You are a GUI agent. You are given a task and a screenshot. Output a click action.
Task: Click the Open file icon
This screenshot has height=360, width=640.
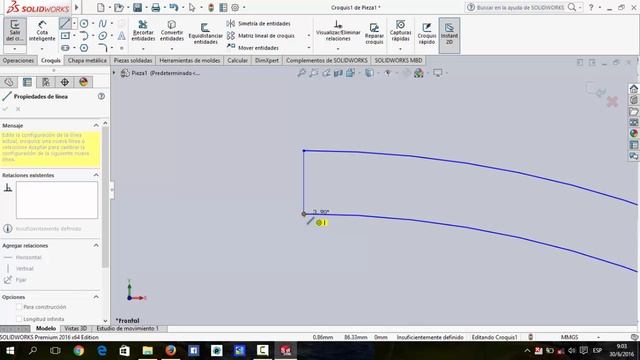click(118, 7)
